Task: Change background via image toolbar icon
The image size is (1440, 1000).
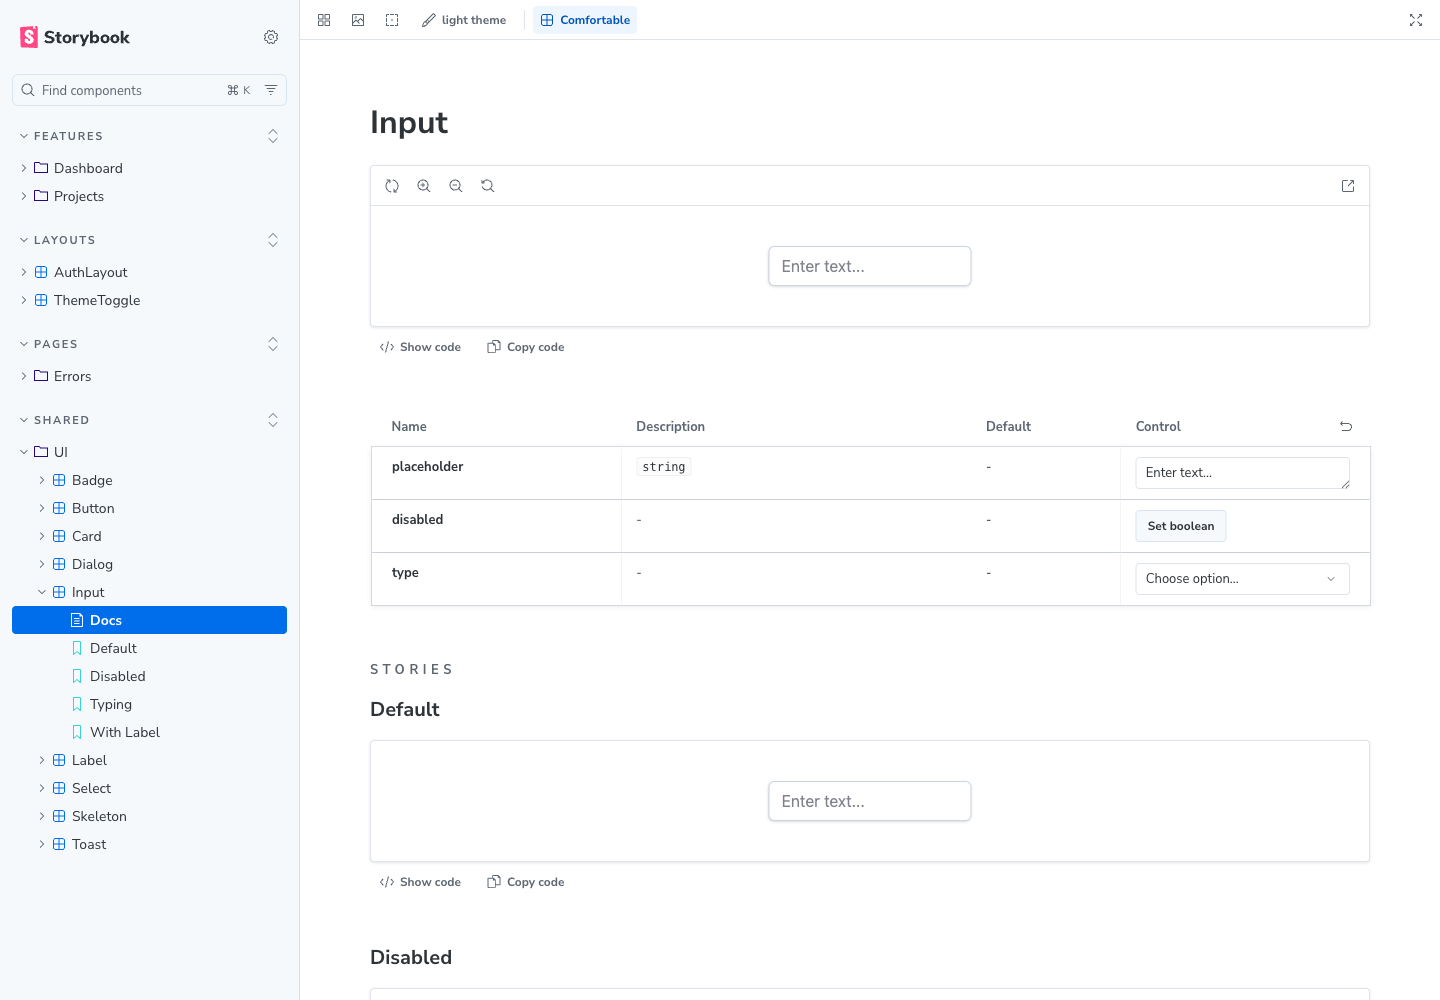Action: [358, 20]
